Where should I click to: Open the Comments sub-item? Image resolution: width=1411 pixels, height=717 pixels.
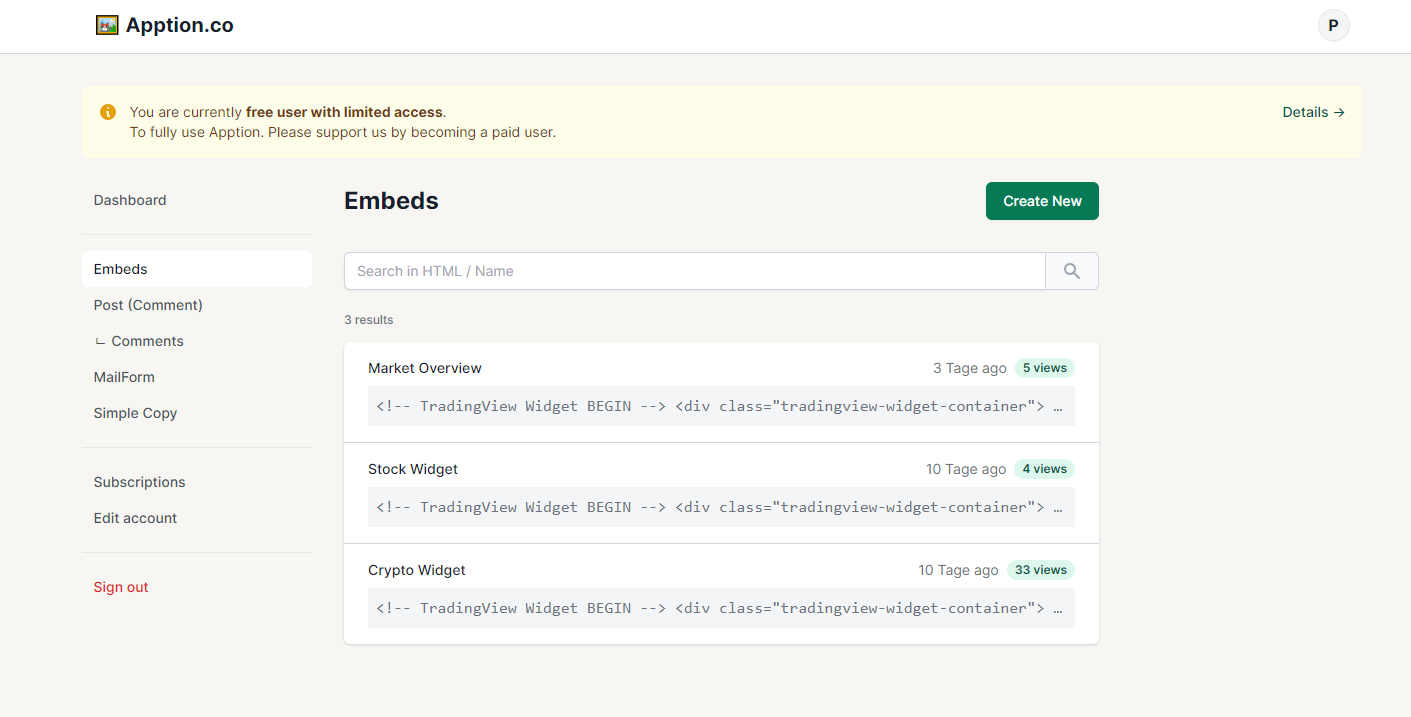(147, 341)
